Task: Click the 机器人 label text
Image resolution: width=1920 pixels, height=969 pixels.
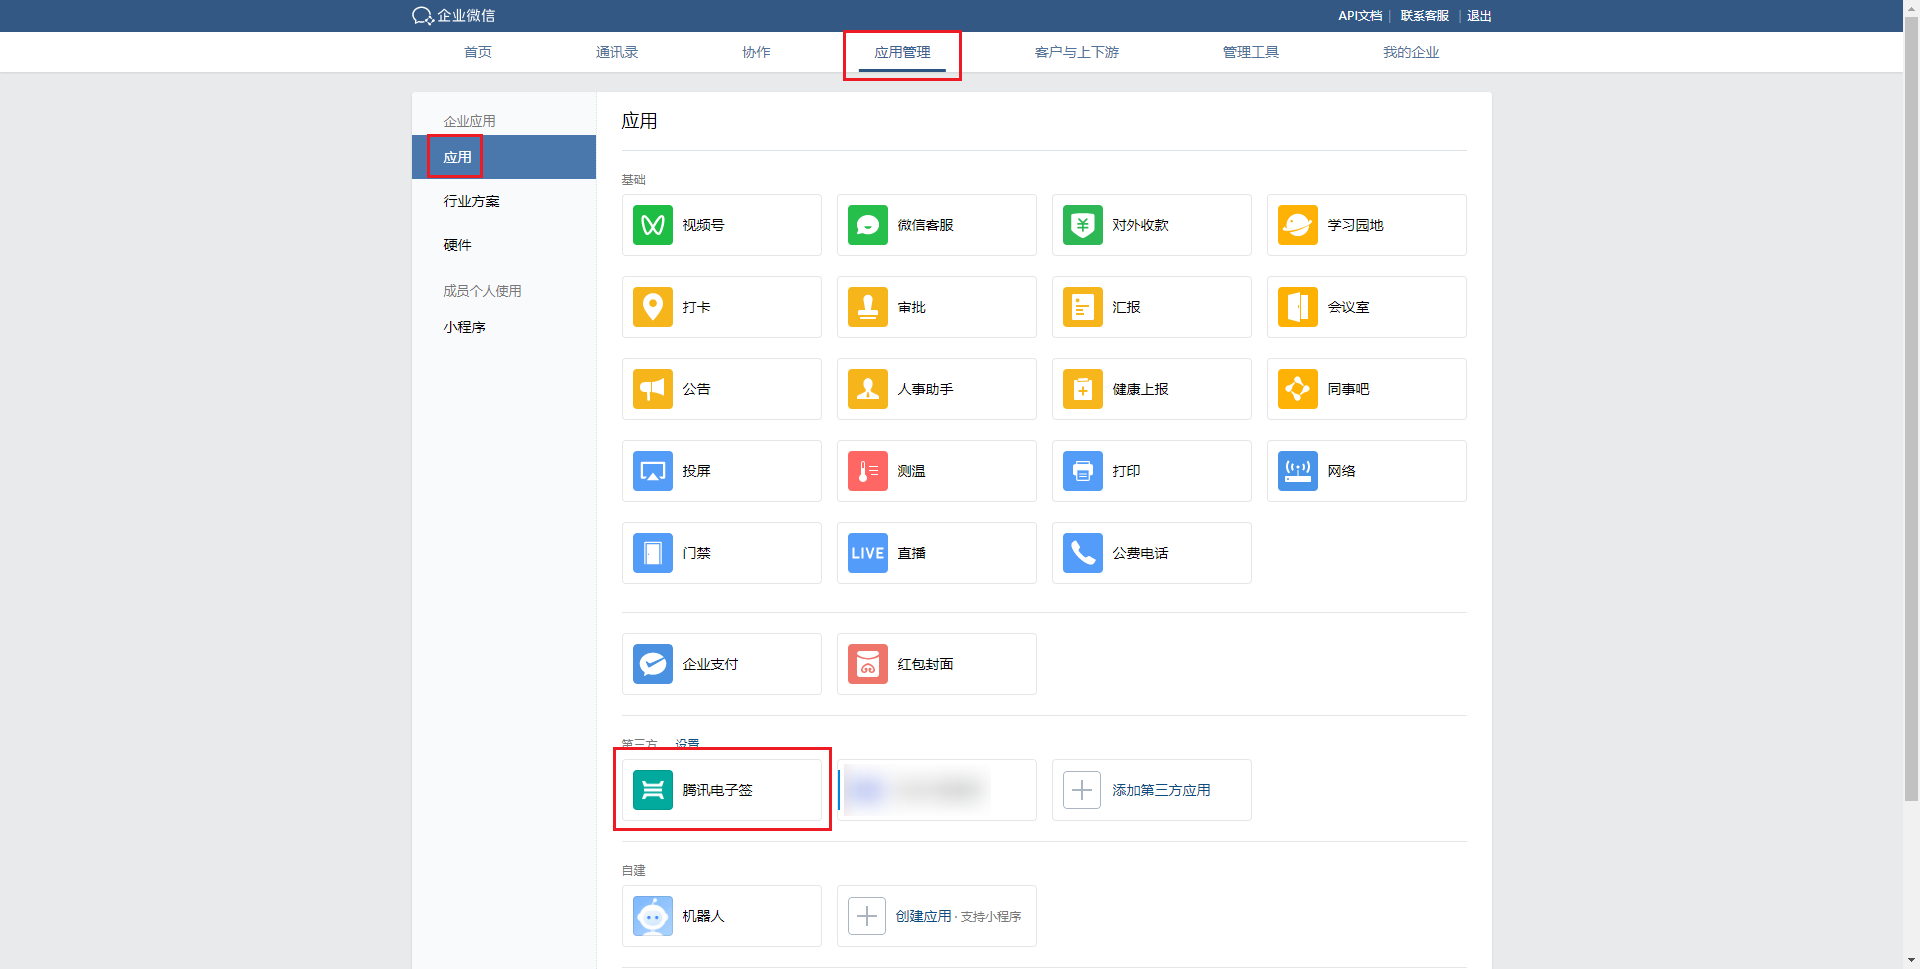Action: coord(703,916)
